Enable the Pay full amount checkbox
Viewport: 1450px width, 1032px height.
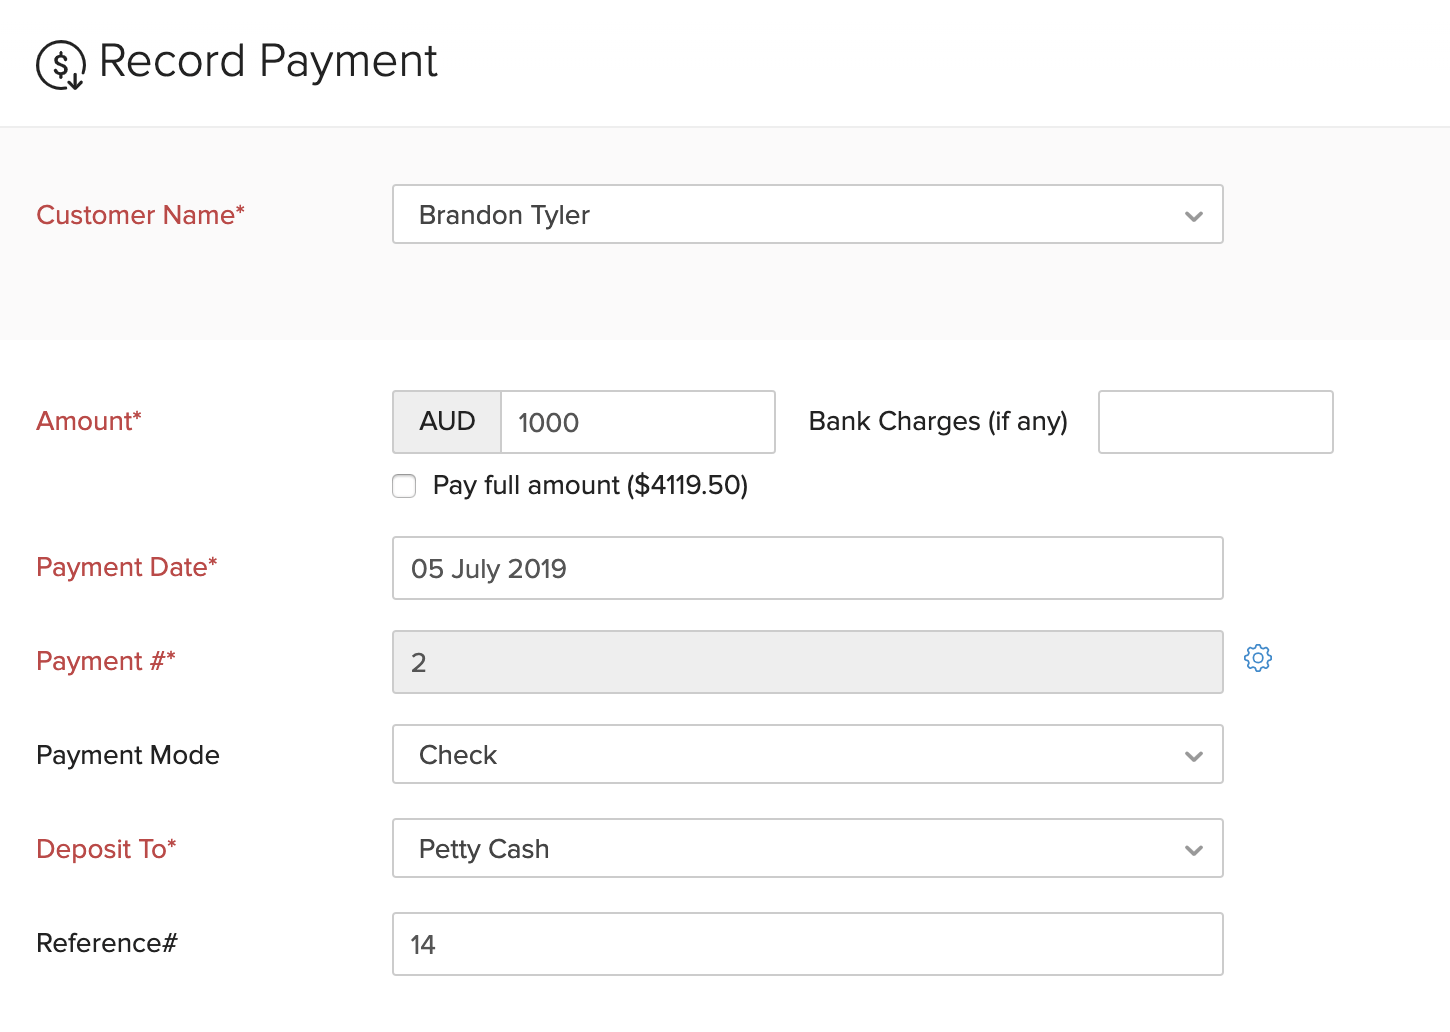404,486
